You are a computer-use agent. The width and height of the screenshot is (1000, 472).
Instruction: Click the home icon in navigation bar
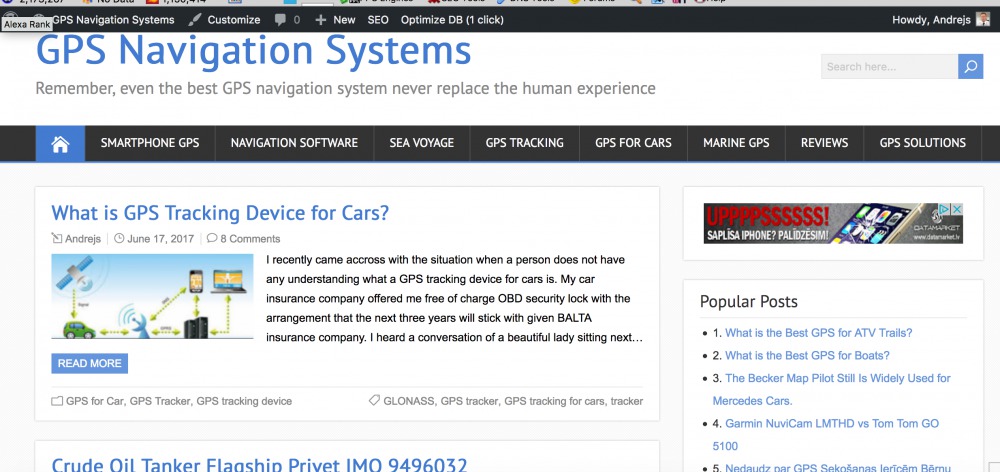coord(60,144)
